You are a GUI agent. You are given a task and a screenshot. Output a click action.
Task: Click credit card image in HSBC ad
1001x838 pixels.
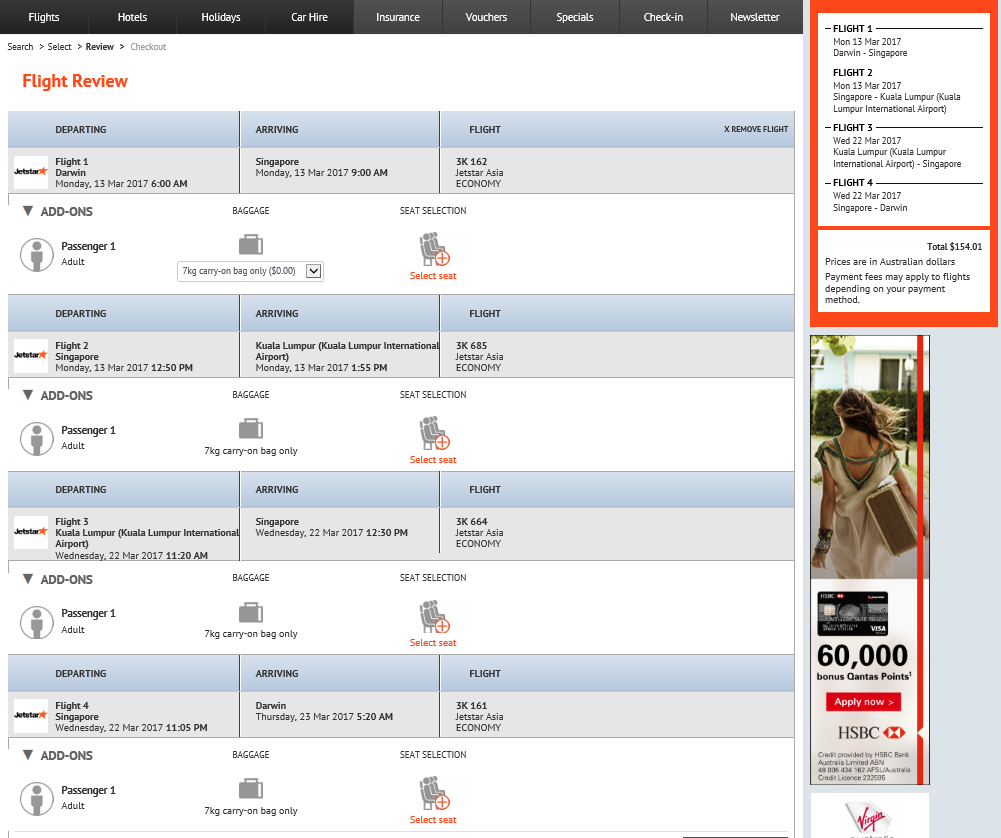pos(852,614)
